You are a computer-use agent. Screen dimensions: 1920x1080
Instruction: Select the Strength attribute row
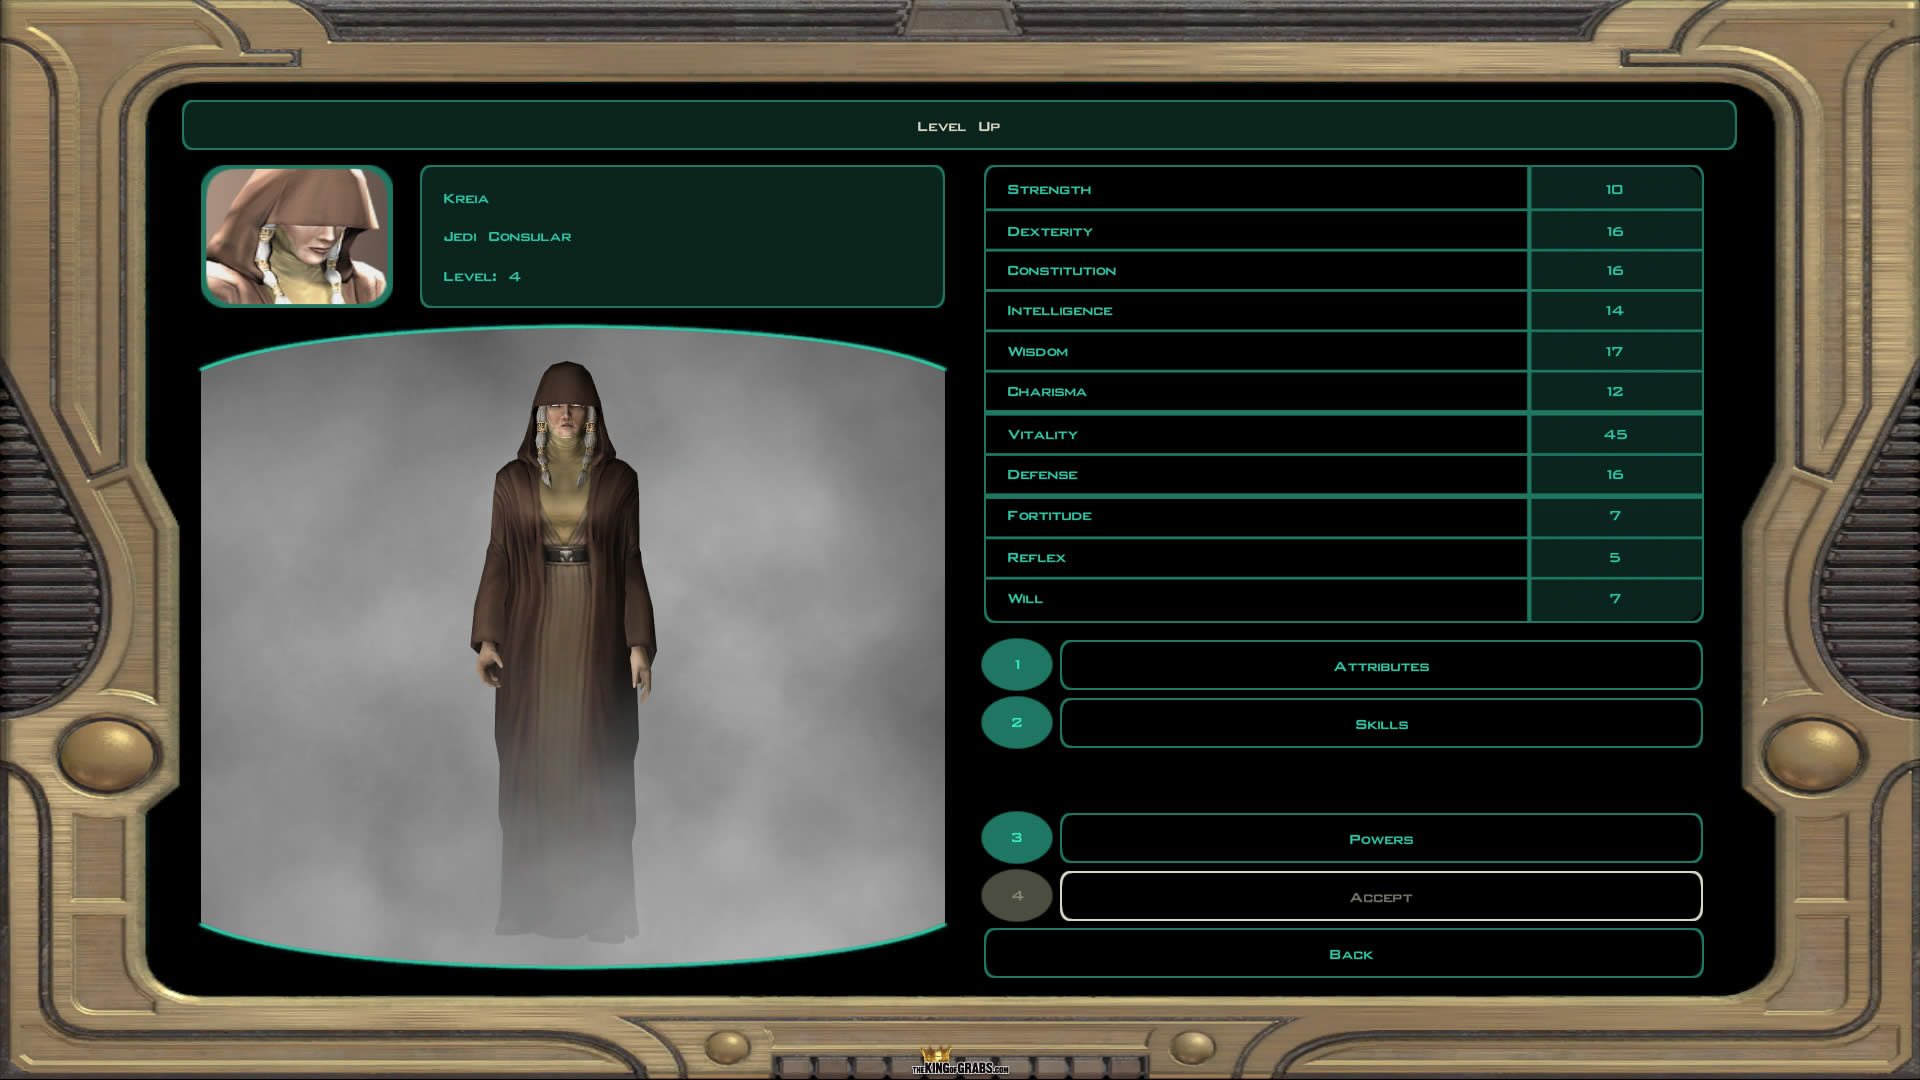coord(1256,189)
